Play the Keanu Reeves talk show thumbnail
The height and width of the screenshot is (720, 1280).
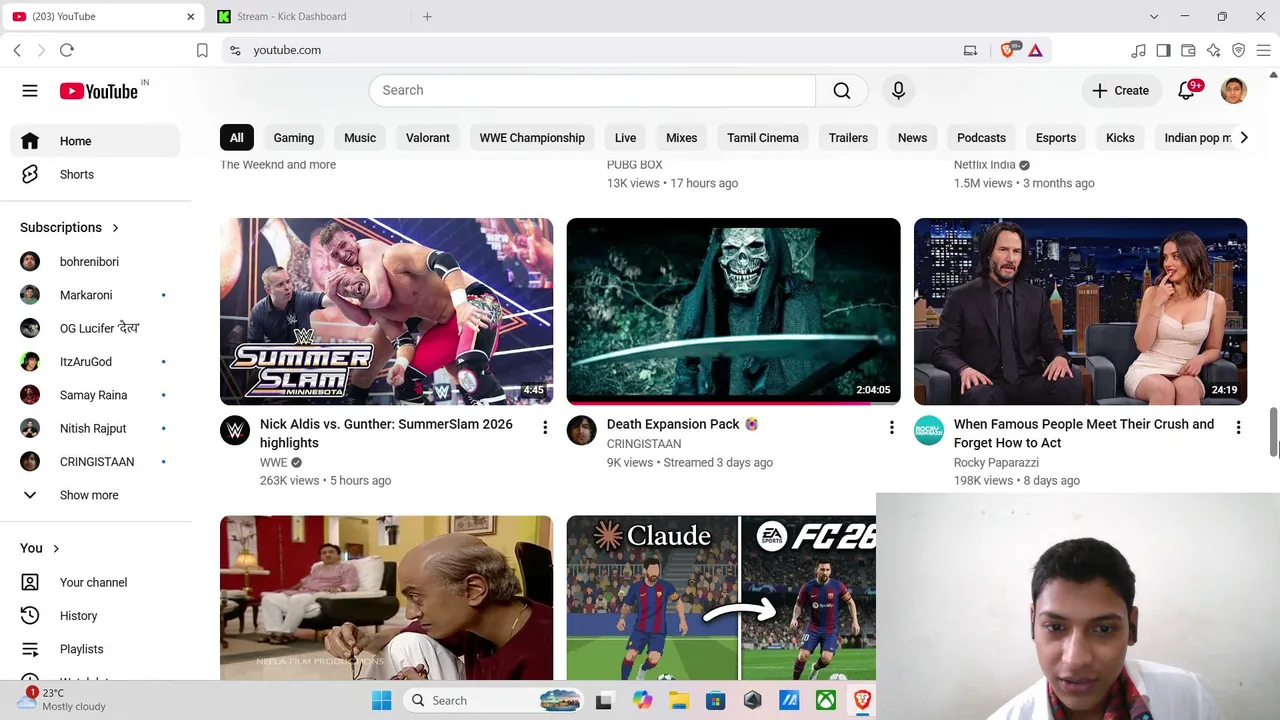(x=1080, y=311)
